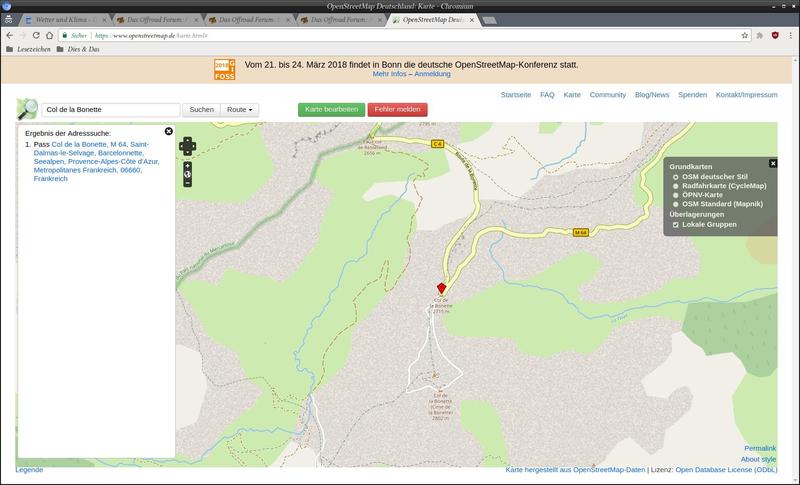The height and width of the screenshot is (485, 800).
Task: Click red Fehler melden button
Action: tap(397, 109)
